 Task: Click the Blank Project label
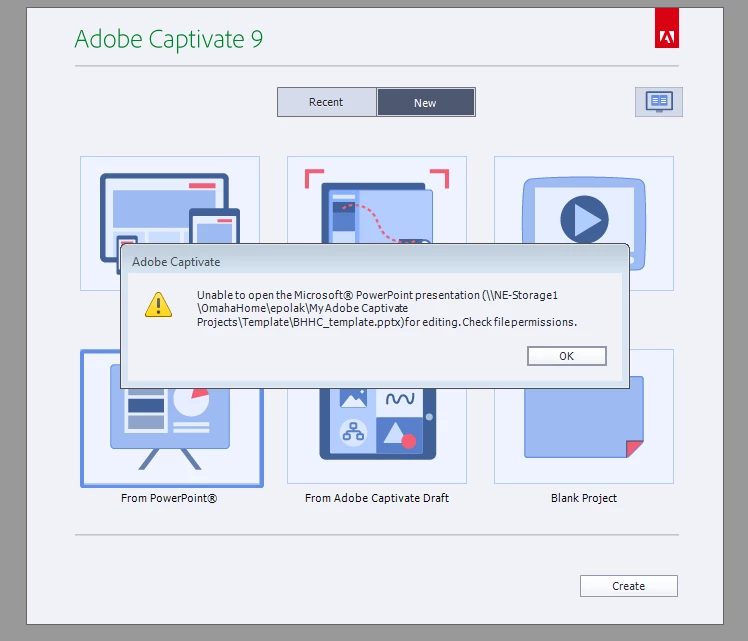(584, 498)
